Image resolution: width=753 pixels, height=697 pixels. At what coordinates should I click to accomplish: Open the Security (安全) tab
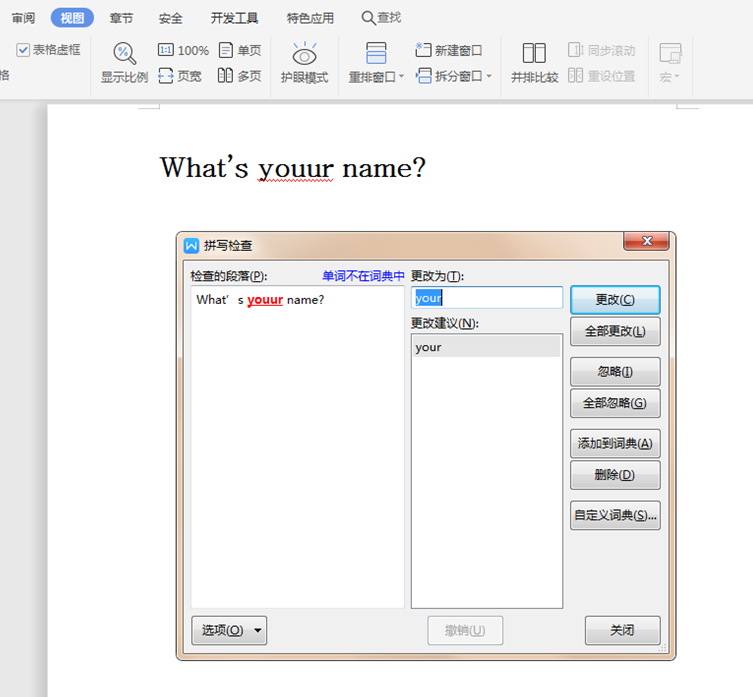[171, 18]
